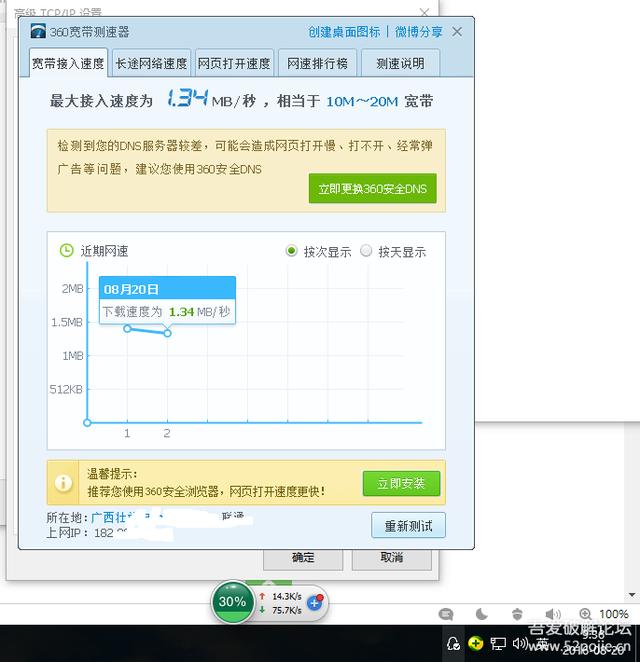640x662 pixels.
Task: Open the 网页打开速度 tab
Action: 234,63
